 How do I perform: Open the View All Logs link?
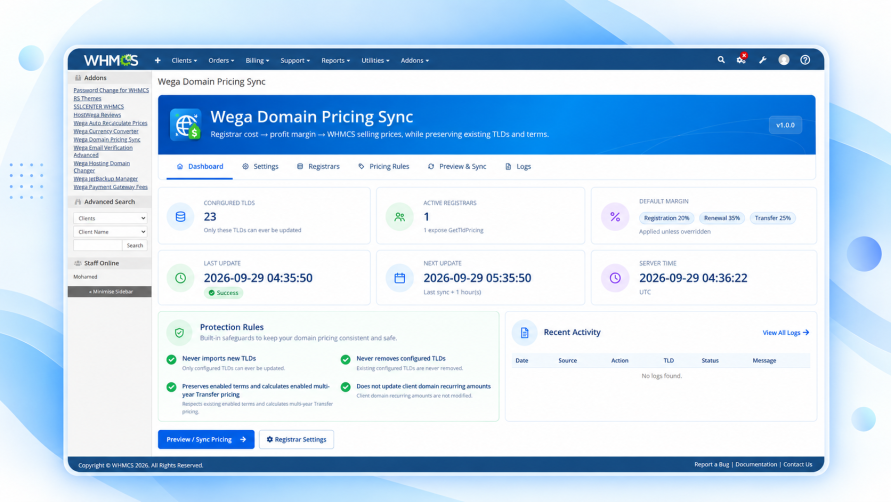tap(785, 333)
